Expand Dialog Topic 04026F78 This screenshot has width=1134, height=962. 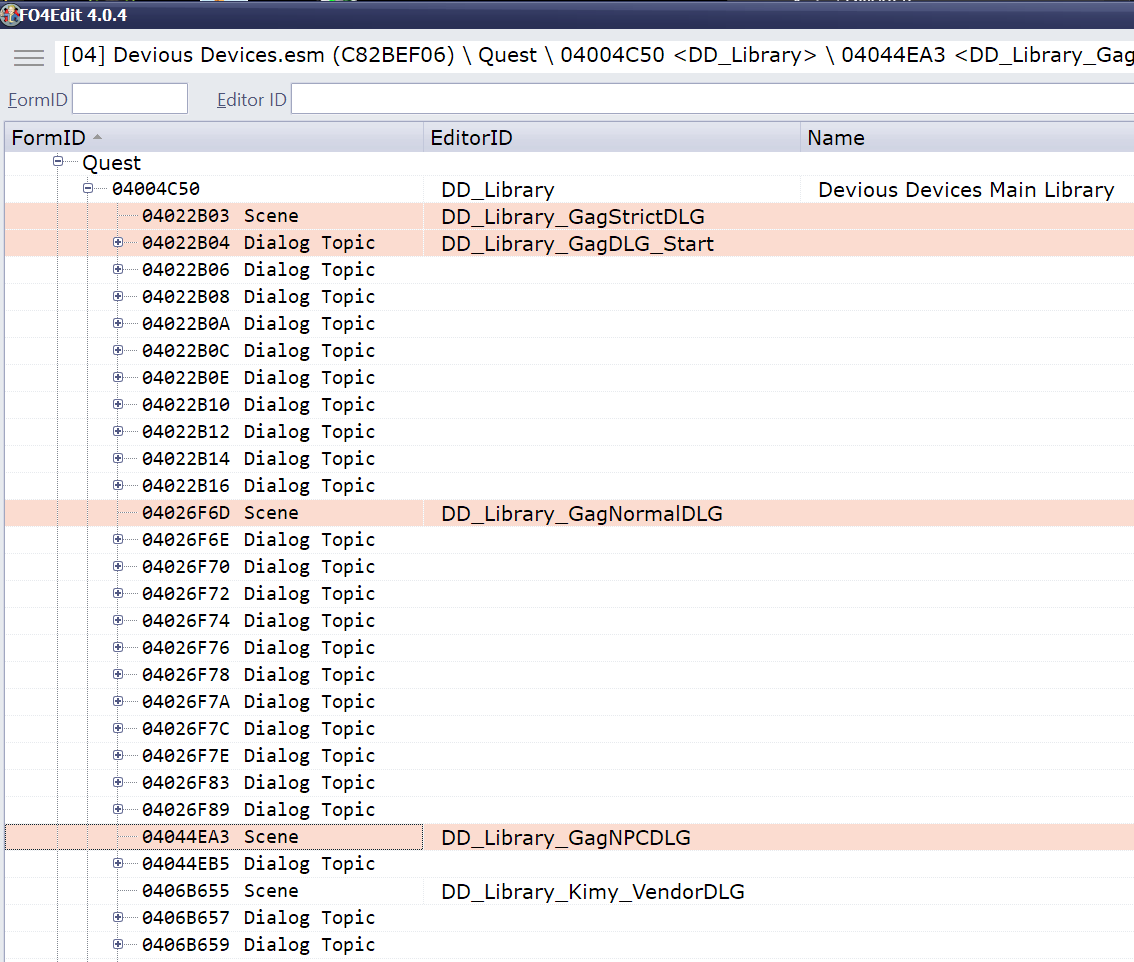click(118, 674)
